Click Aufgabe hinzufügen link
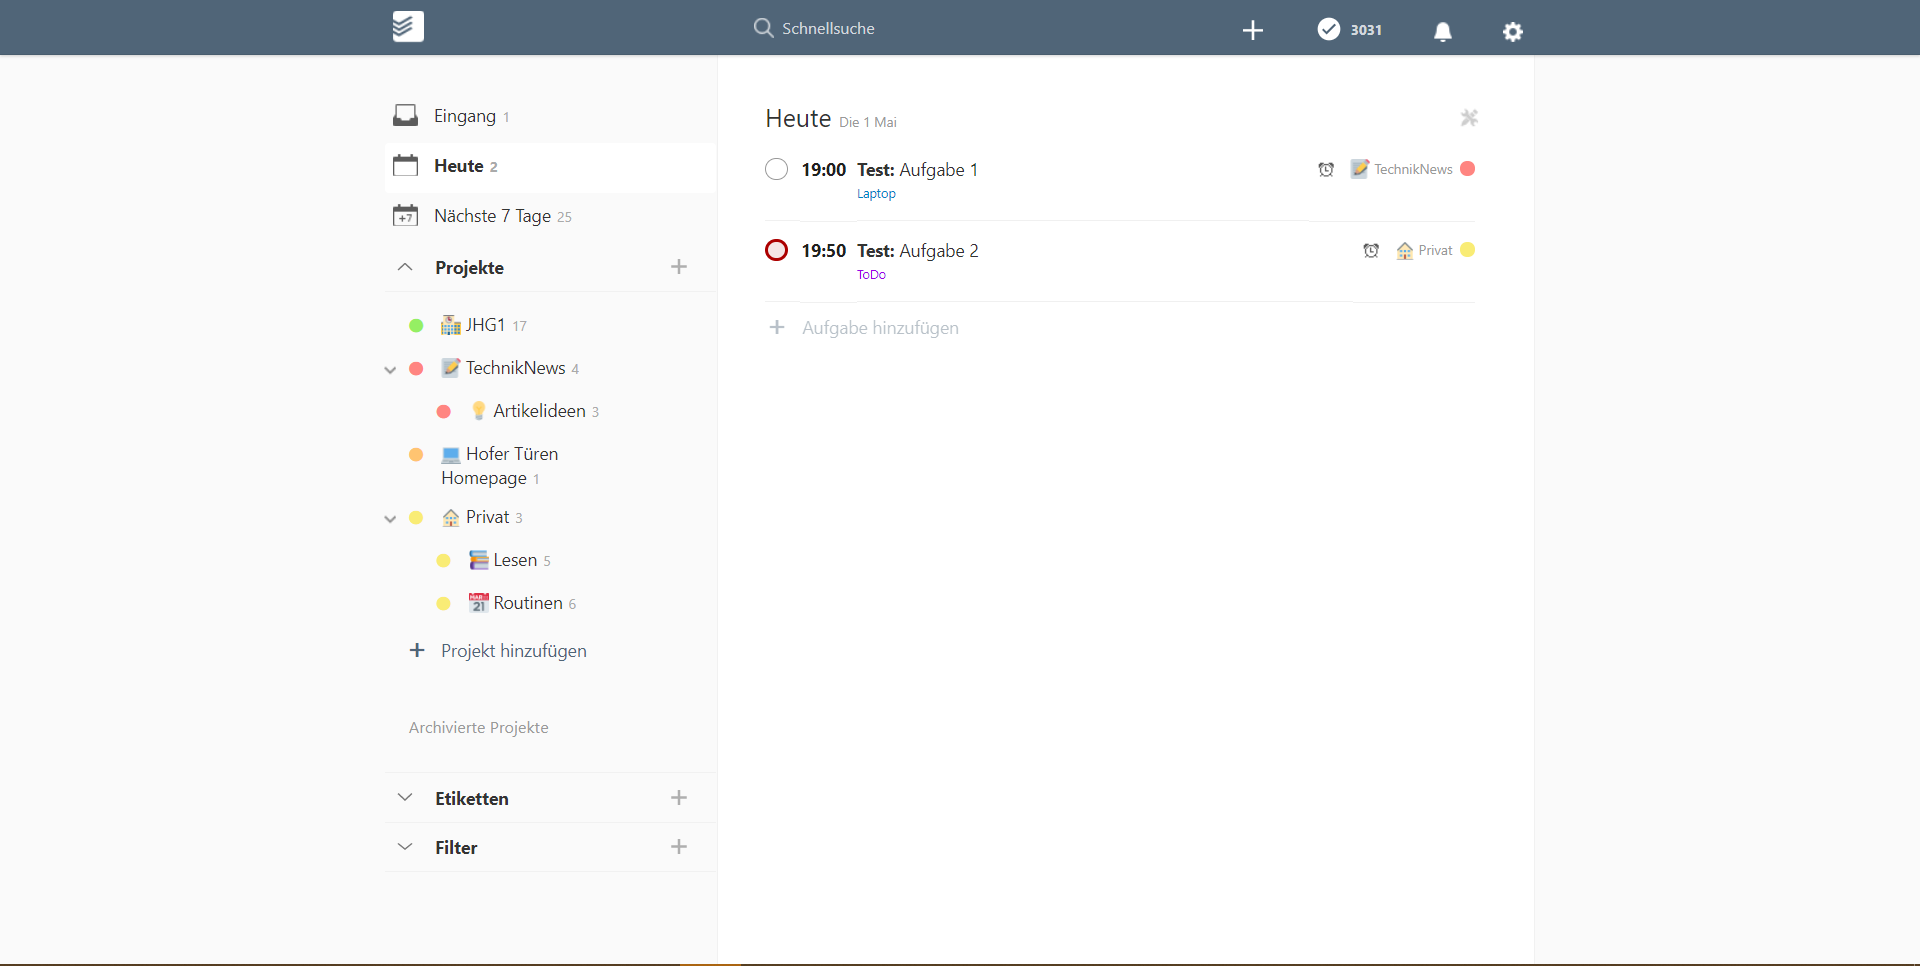This screenshot has width=1920, height=966. tap(880, 328)
